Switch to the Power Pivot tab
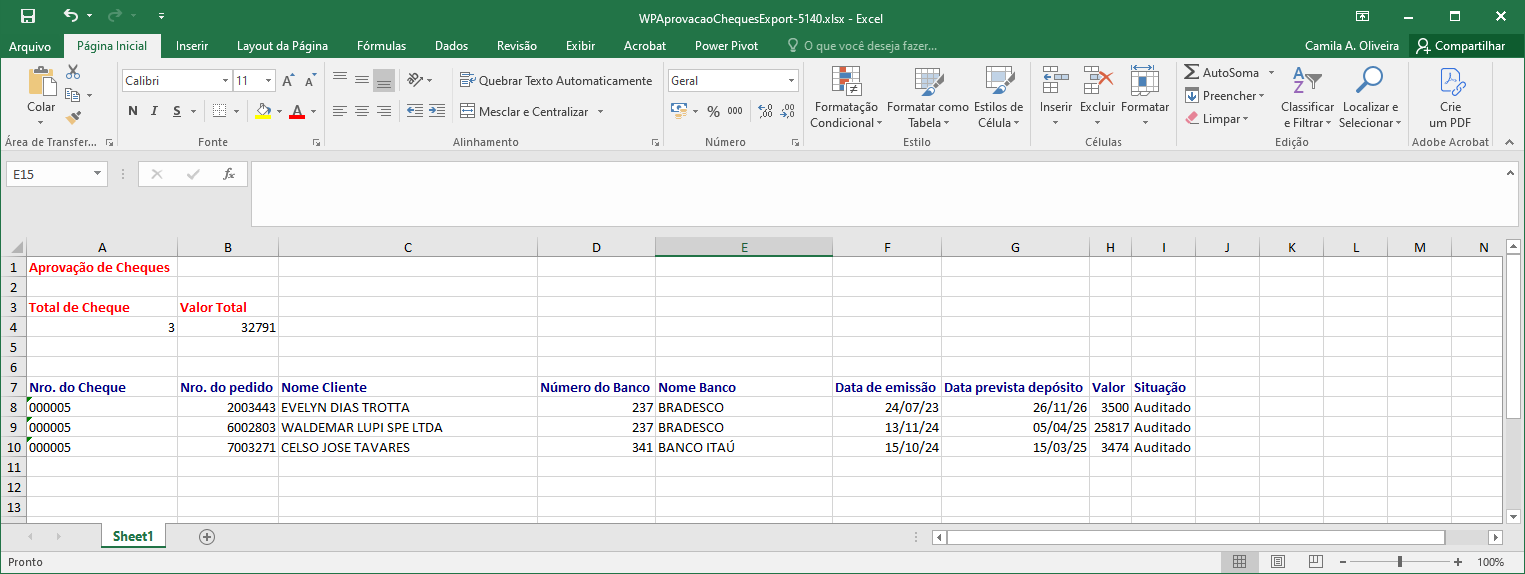Screen dimensions: 1525x574 coord(726,46)
